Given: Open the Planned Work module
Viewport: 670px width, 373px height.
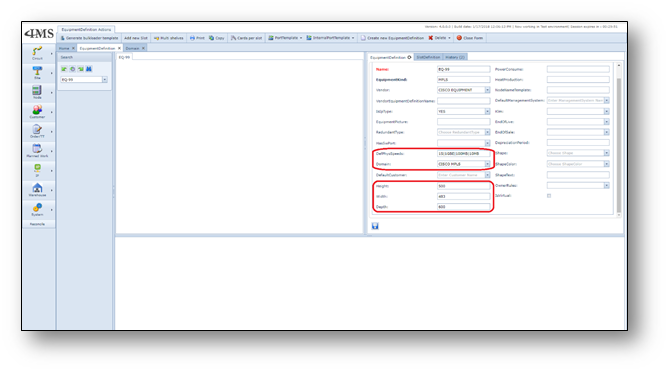Looking at the screenshot, I should coord(37,150).
